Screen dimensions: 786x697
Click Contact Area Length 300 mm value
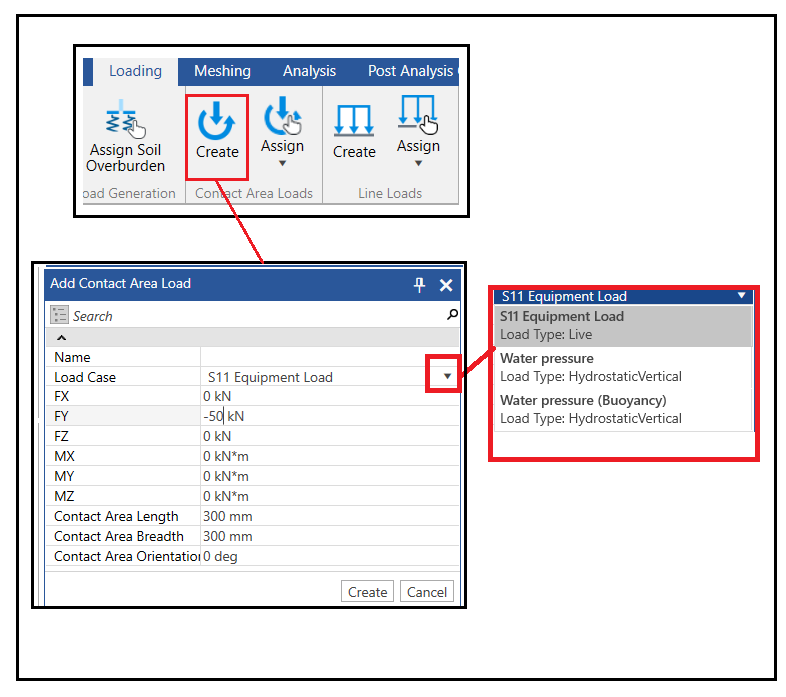tap(330, 516)
